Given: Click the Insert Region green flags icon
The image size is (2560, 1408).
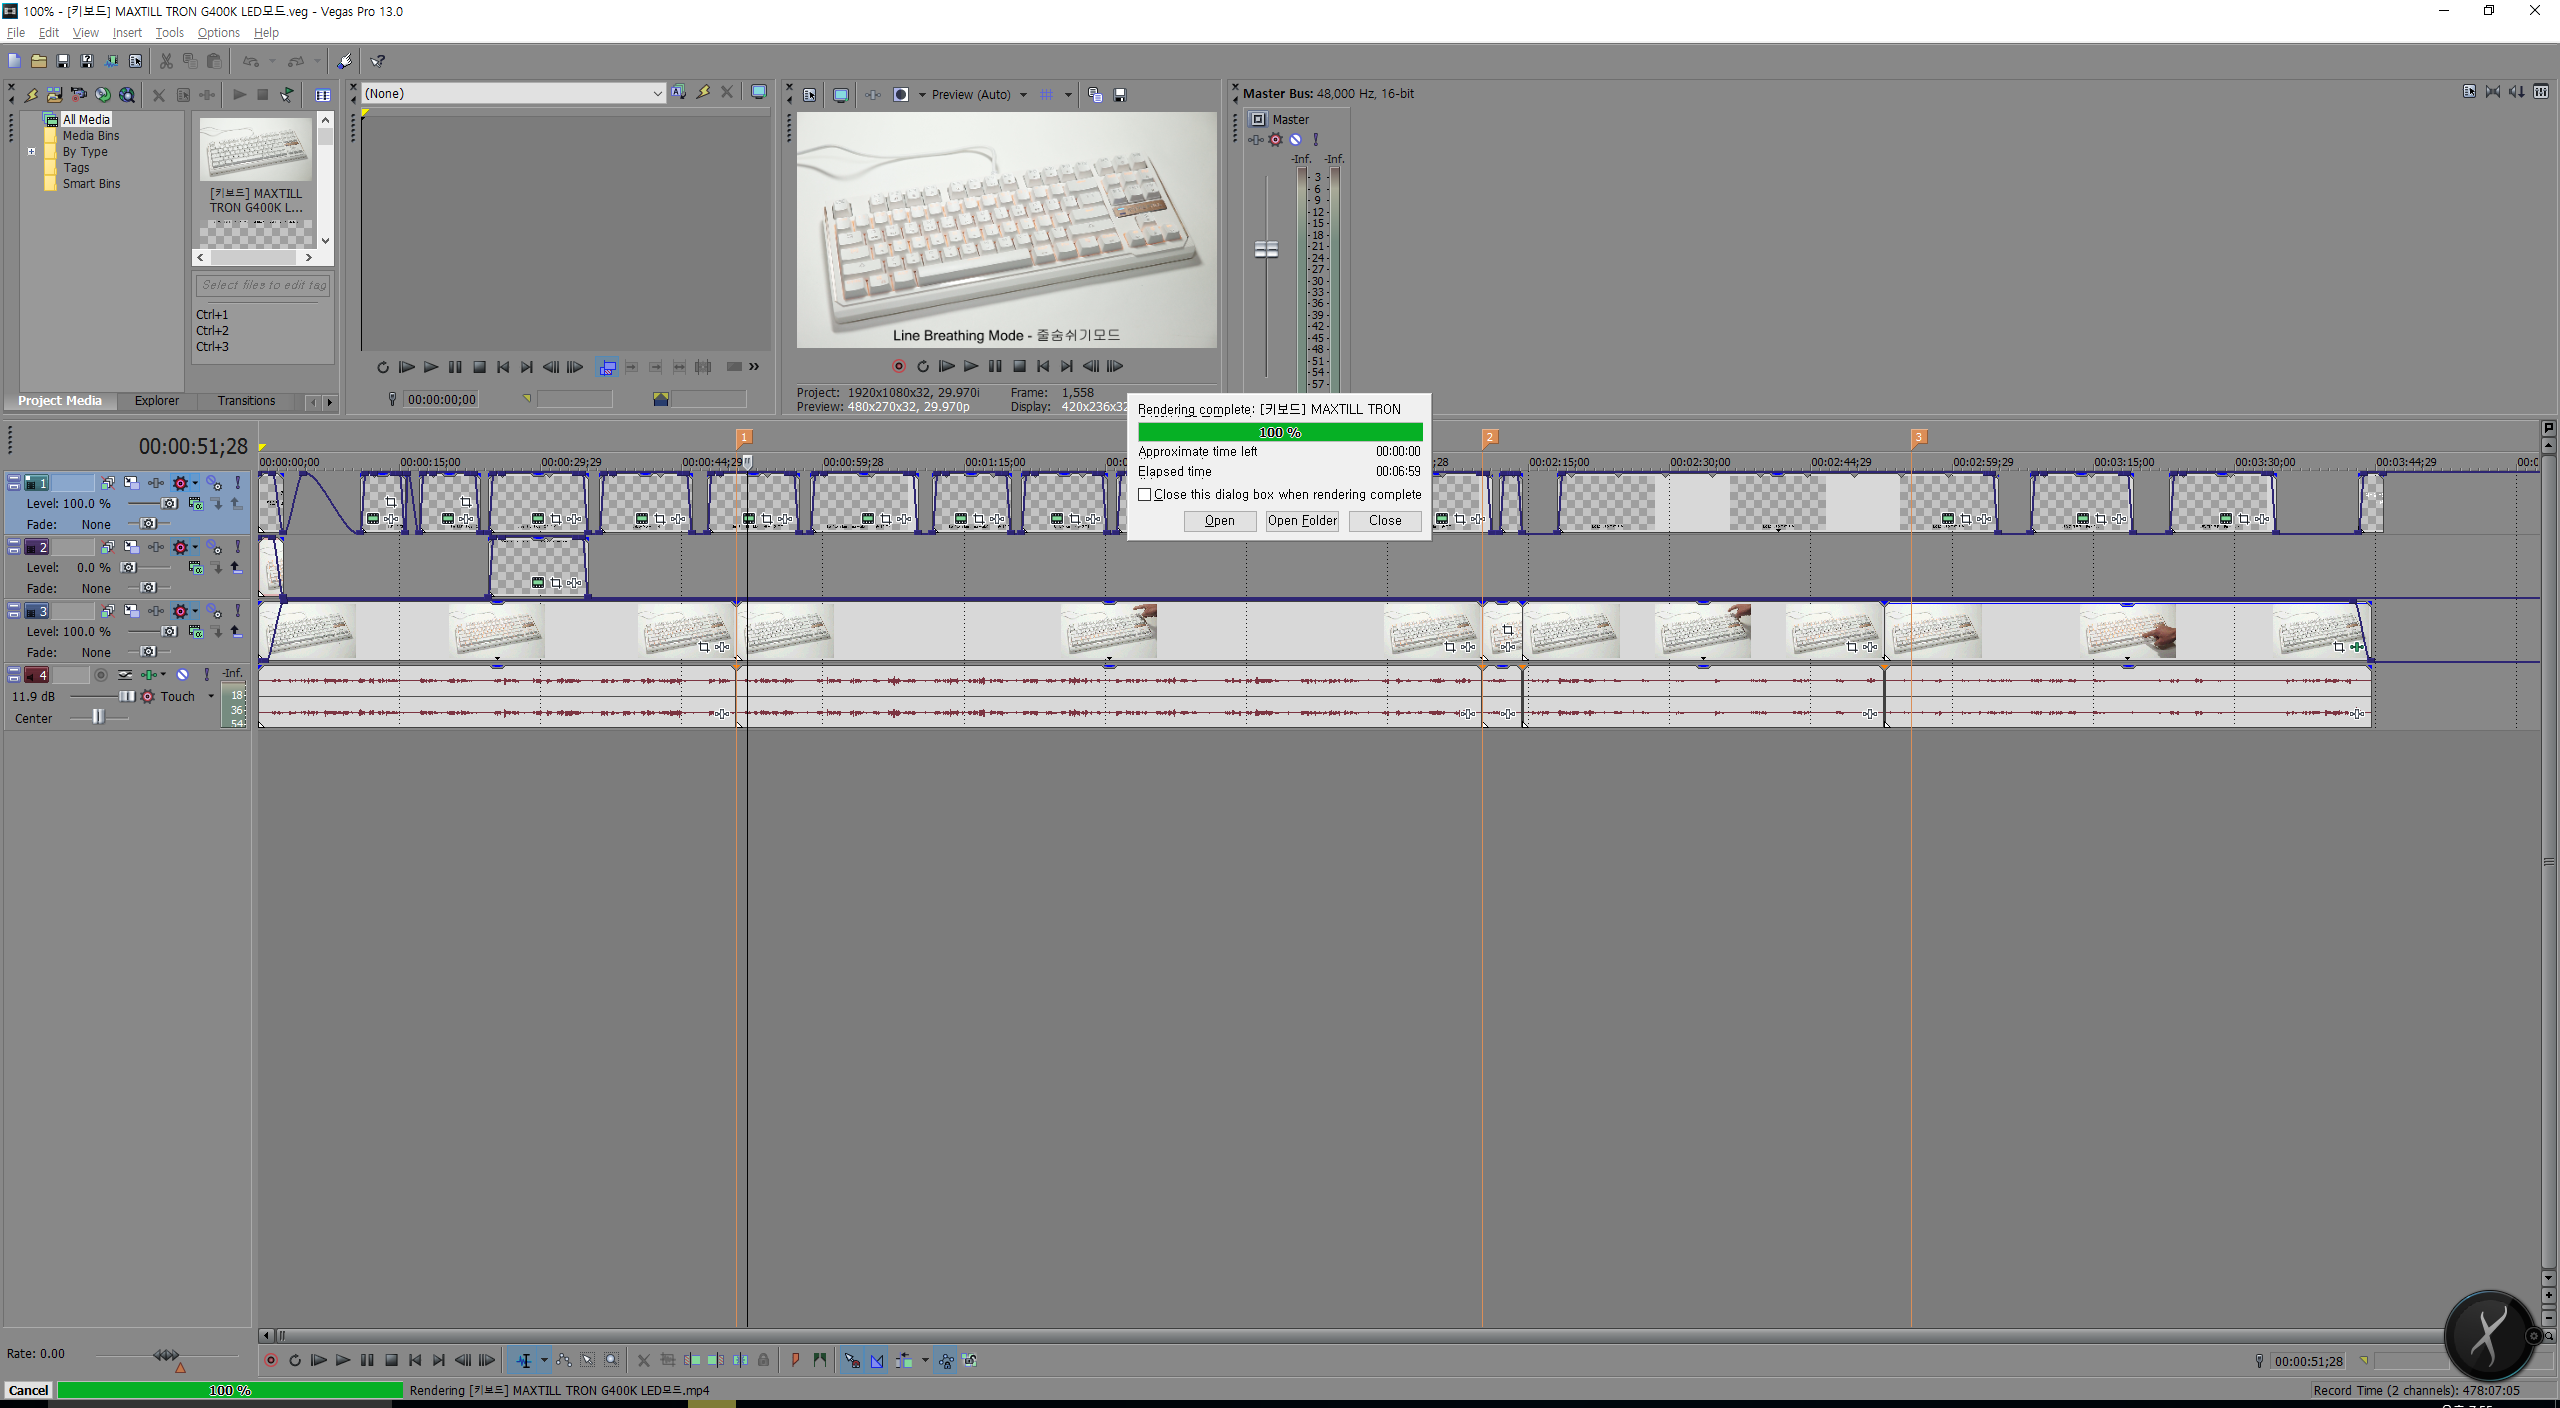Looking at the screenshot, I should point(820,1360).
